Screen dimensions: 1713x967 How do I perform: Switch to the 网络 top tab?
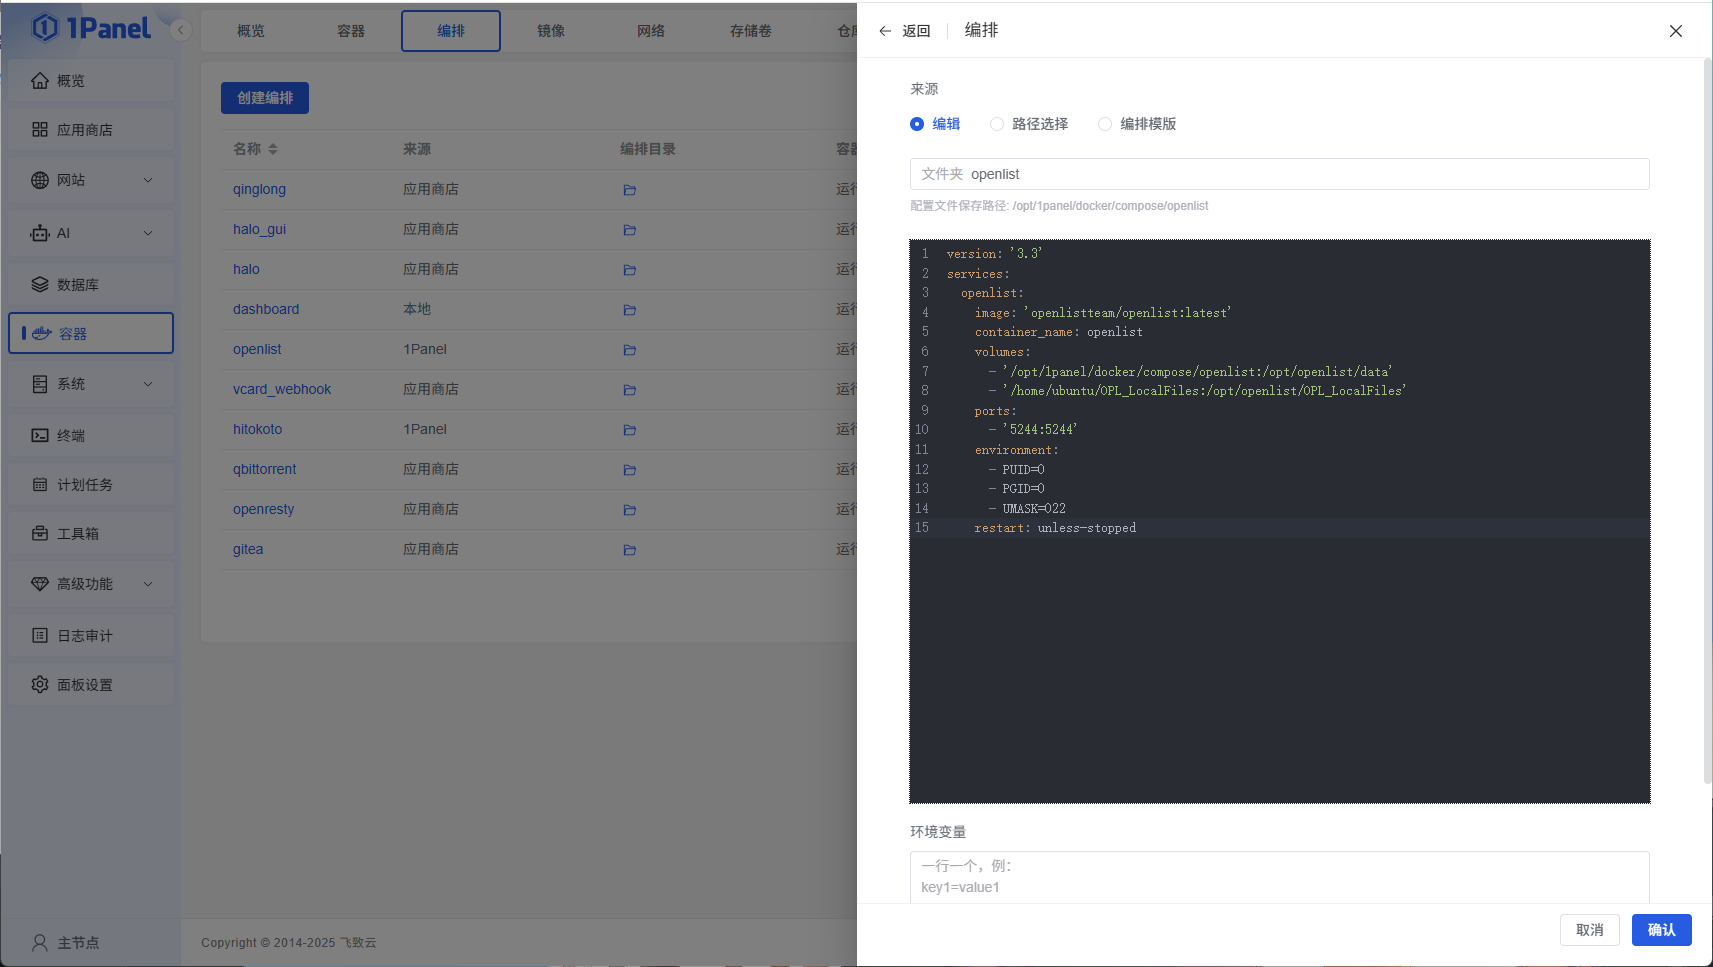point(651,31)
